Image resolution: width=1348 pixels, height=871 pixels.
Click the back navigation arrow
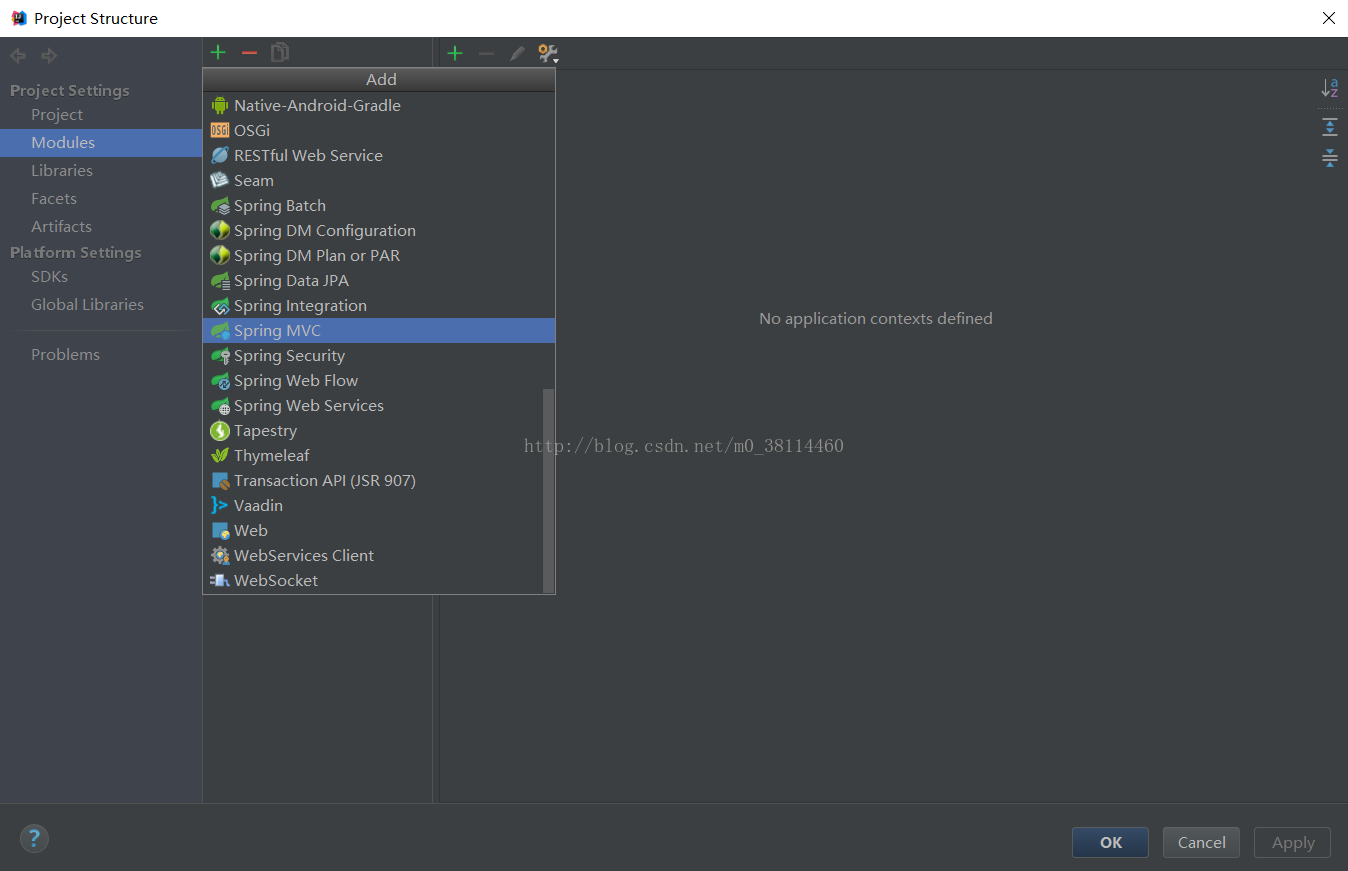click(18, 56)
